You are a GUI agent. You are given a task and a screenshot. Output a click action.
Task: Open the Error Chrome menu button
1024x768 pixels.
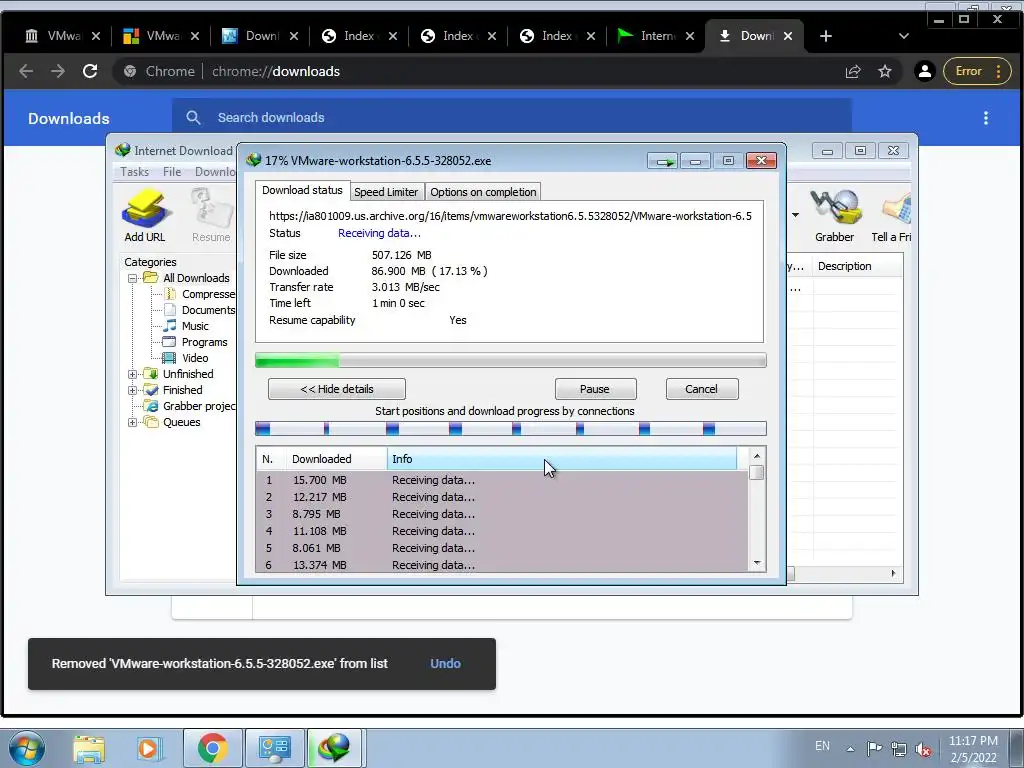pos(977,71)
